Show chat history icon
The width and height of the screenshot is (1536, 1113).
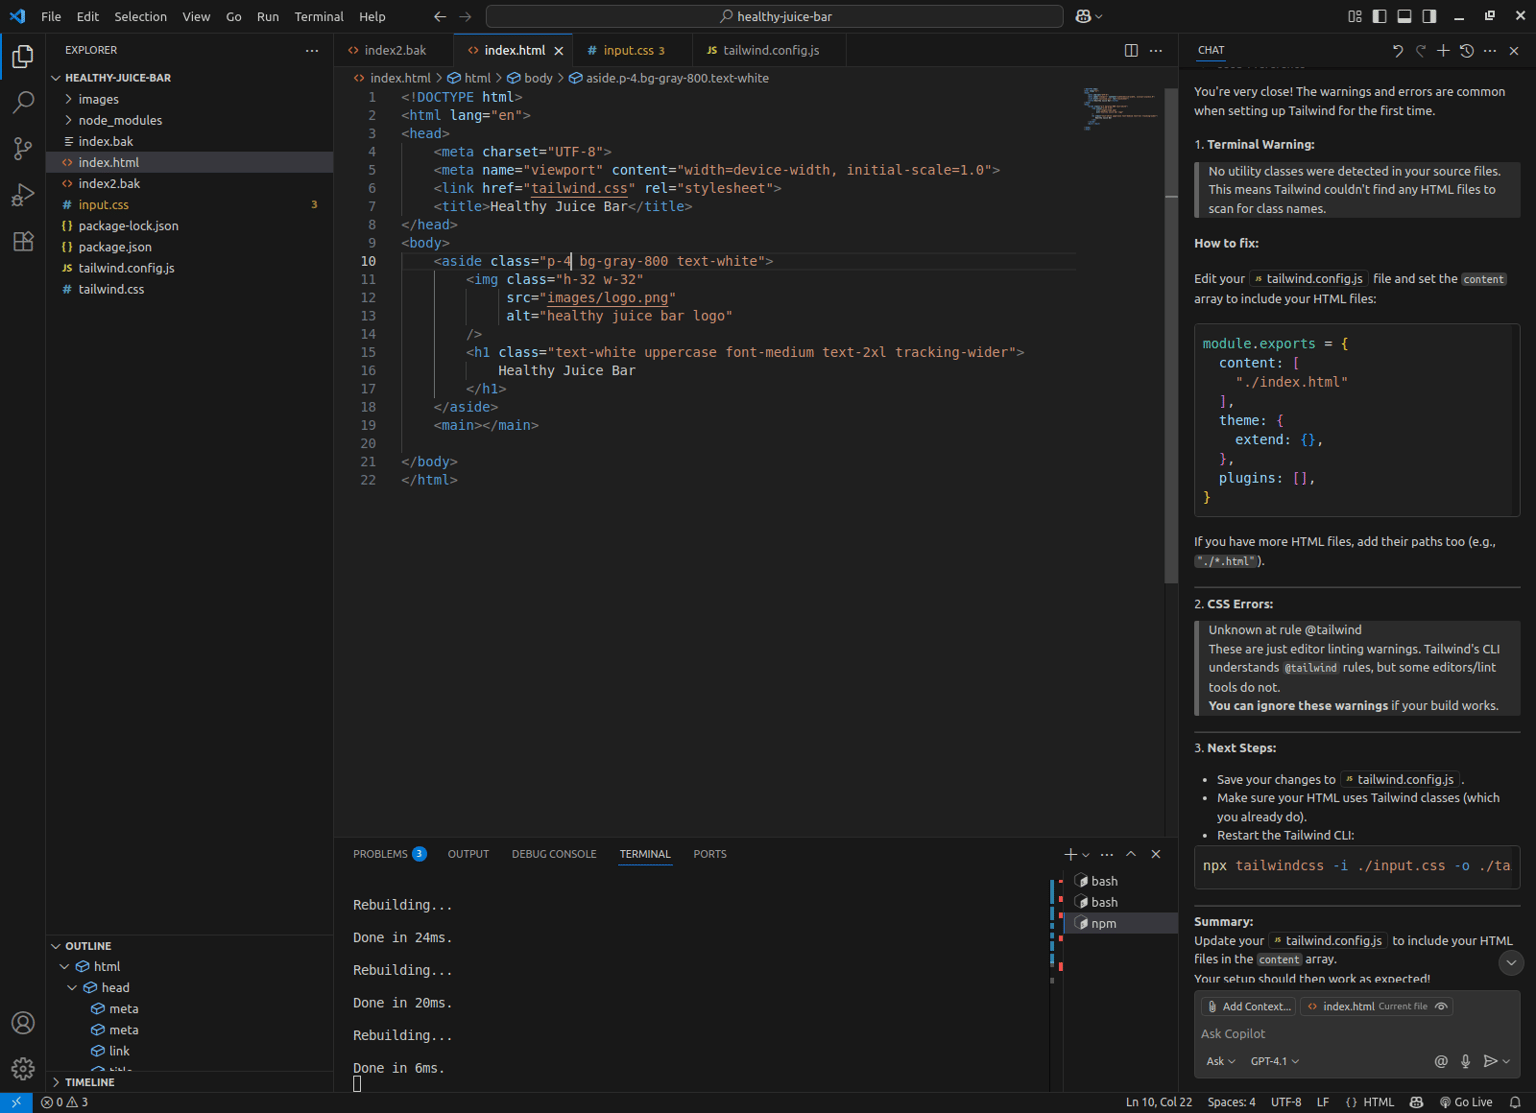click(x=1467, y=50)
